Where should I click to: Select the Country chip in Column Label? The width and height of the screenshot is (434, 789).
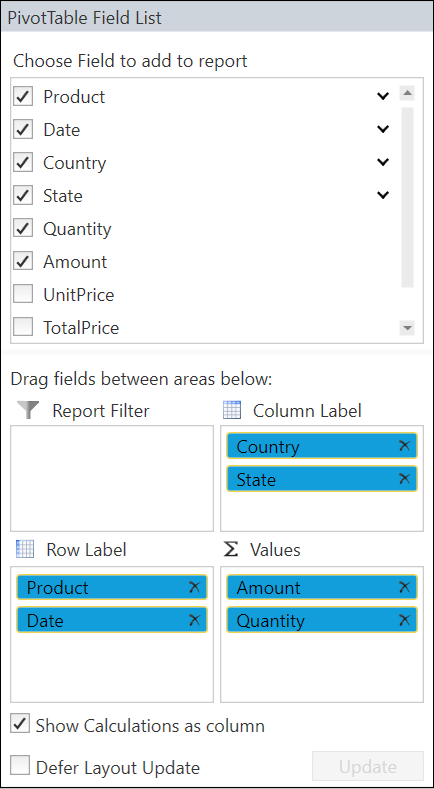click(x=322, y=446)
